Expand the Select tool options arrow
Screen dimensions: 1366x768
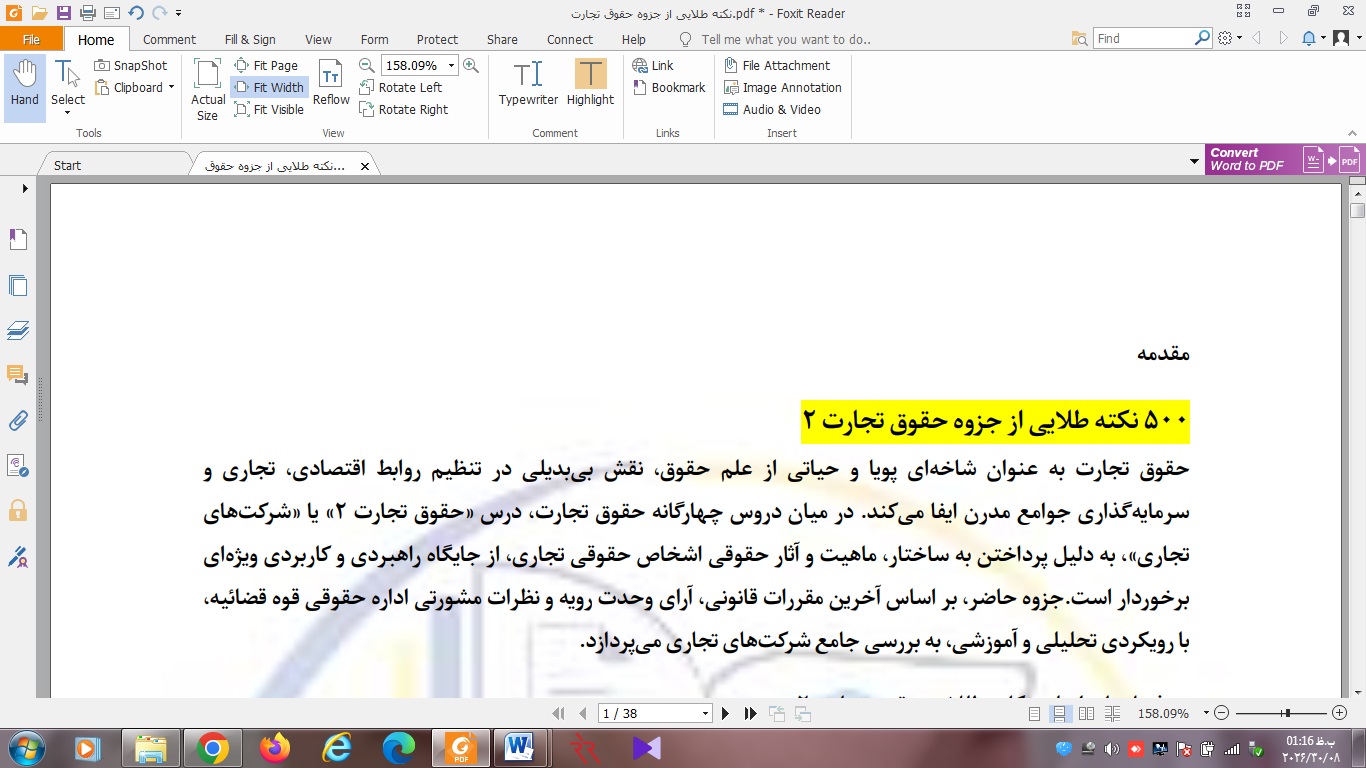click(68, 112)
